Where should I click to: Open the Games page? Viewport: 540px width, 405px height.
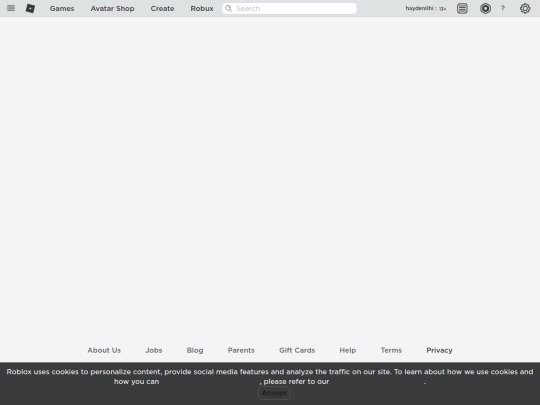[x=62, y=9]
